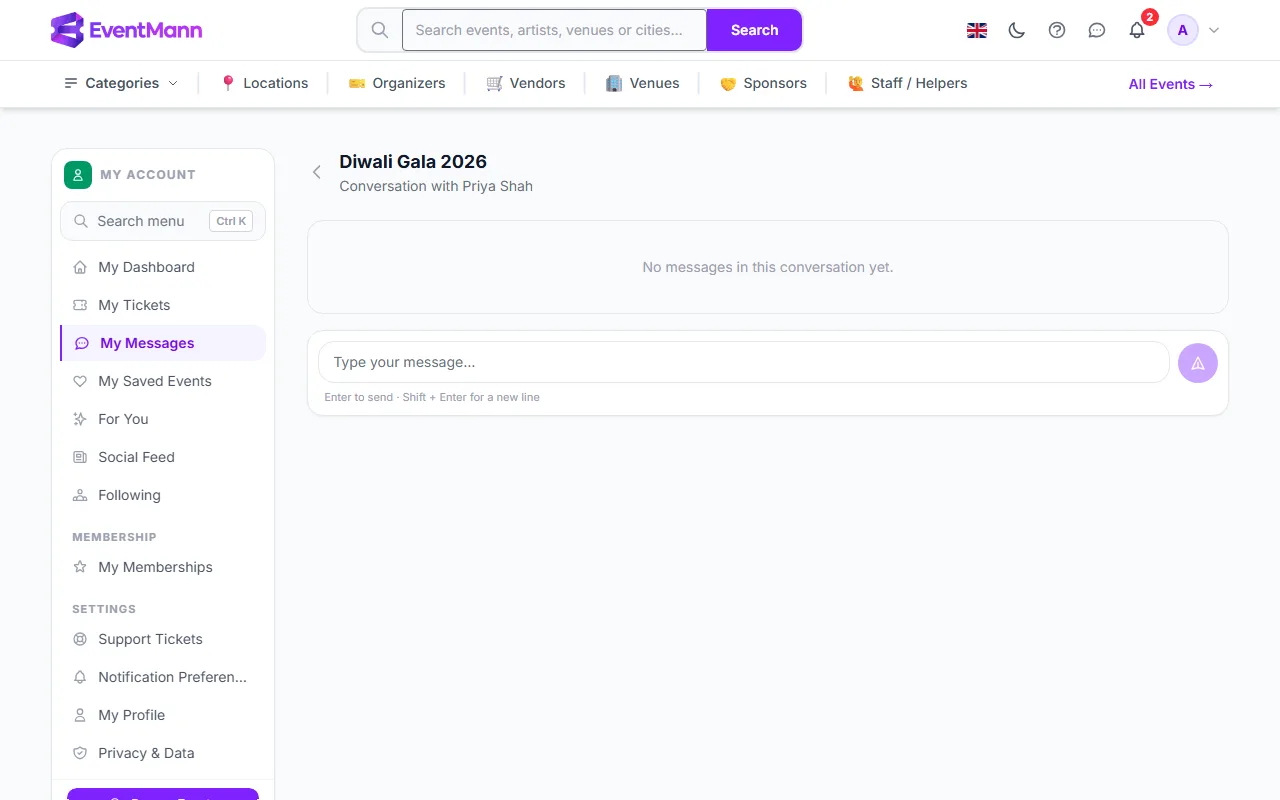Change language via the UK flag icon
Screen dimensions: 1280x800
[977, 30]
